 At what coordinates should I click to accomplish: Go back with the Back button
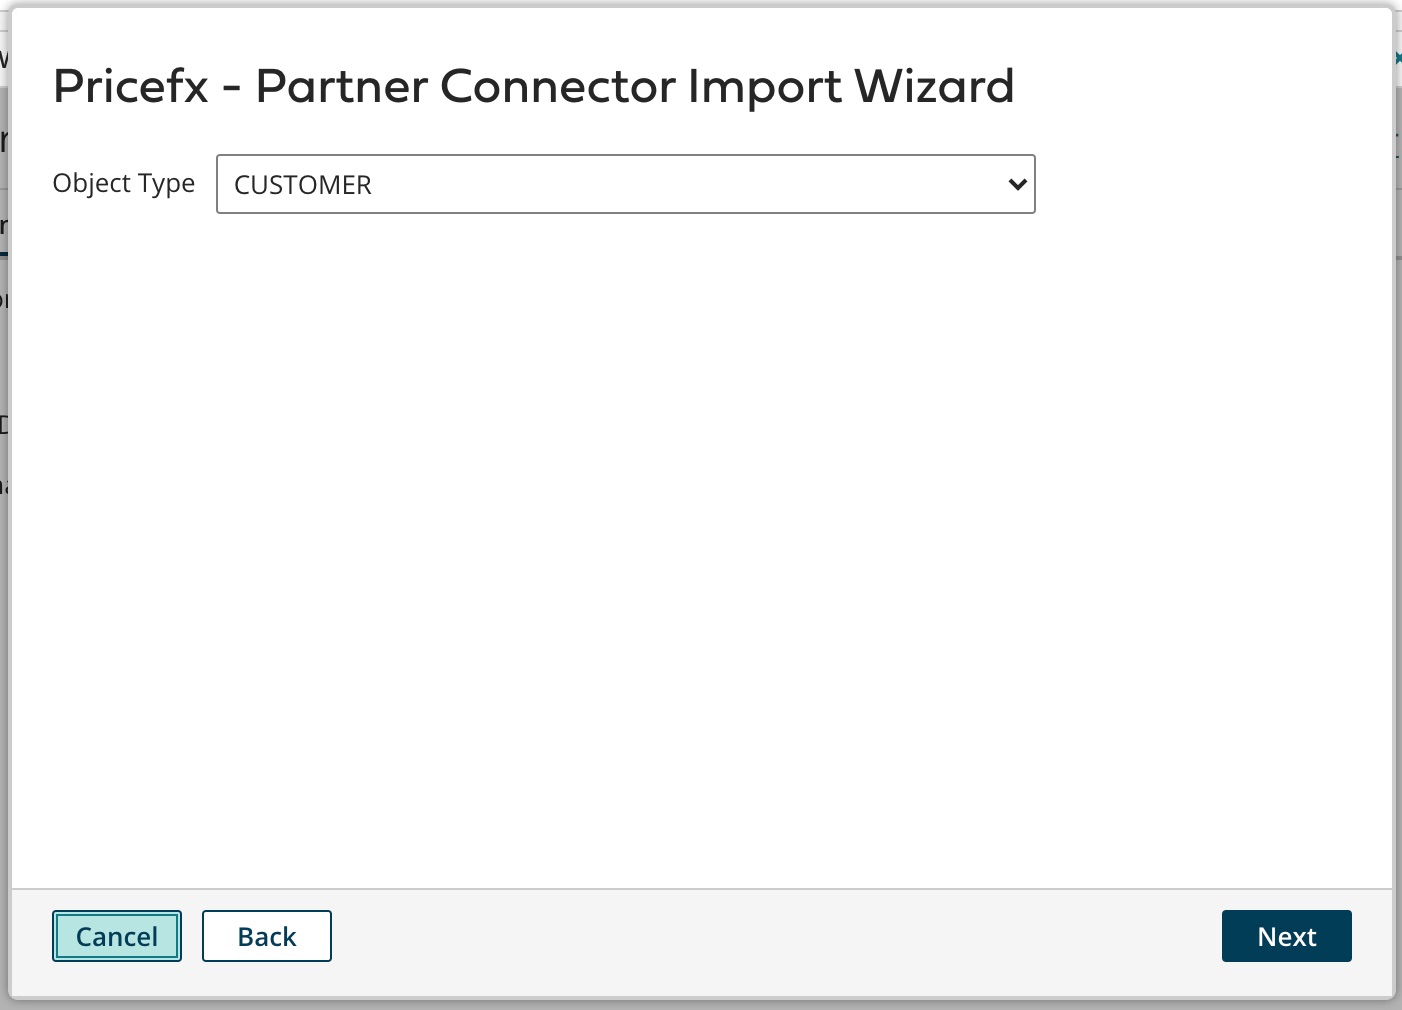(x=266, y=936)
